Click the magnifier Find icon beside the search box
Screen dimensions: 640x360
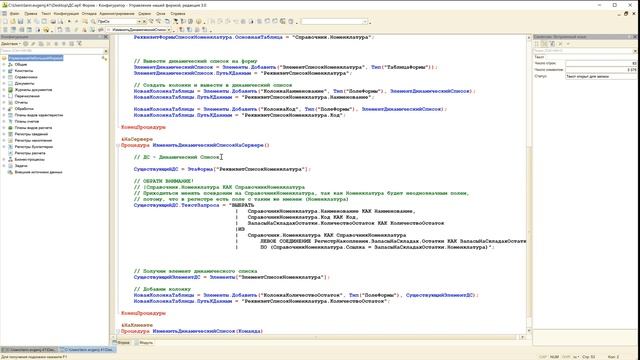click(x=93, y=21)
